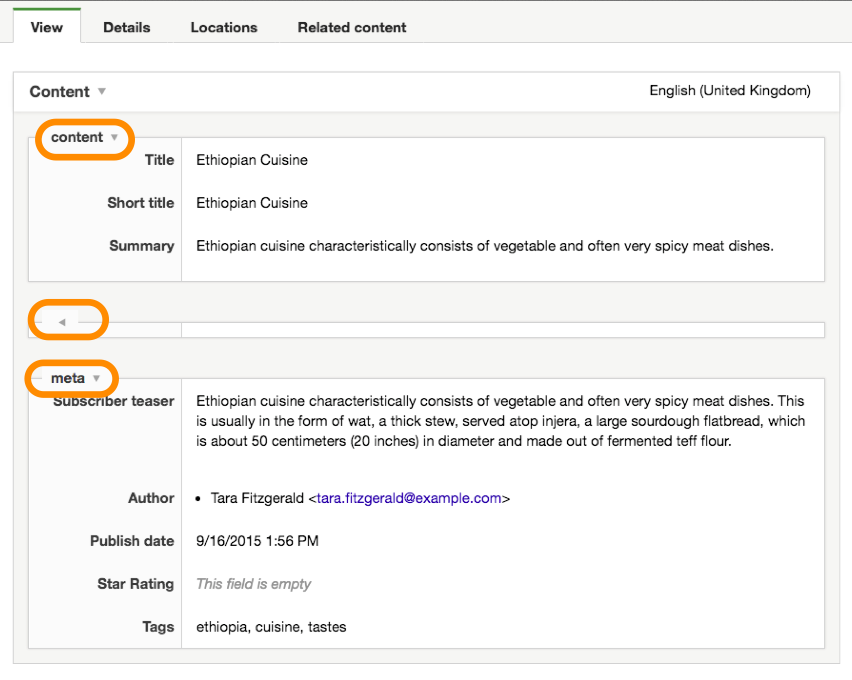852x680 pixels.
Task: Click the tara.fitzgerald@example.com email link
Action: (409, 498)
